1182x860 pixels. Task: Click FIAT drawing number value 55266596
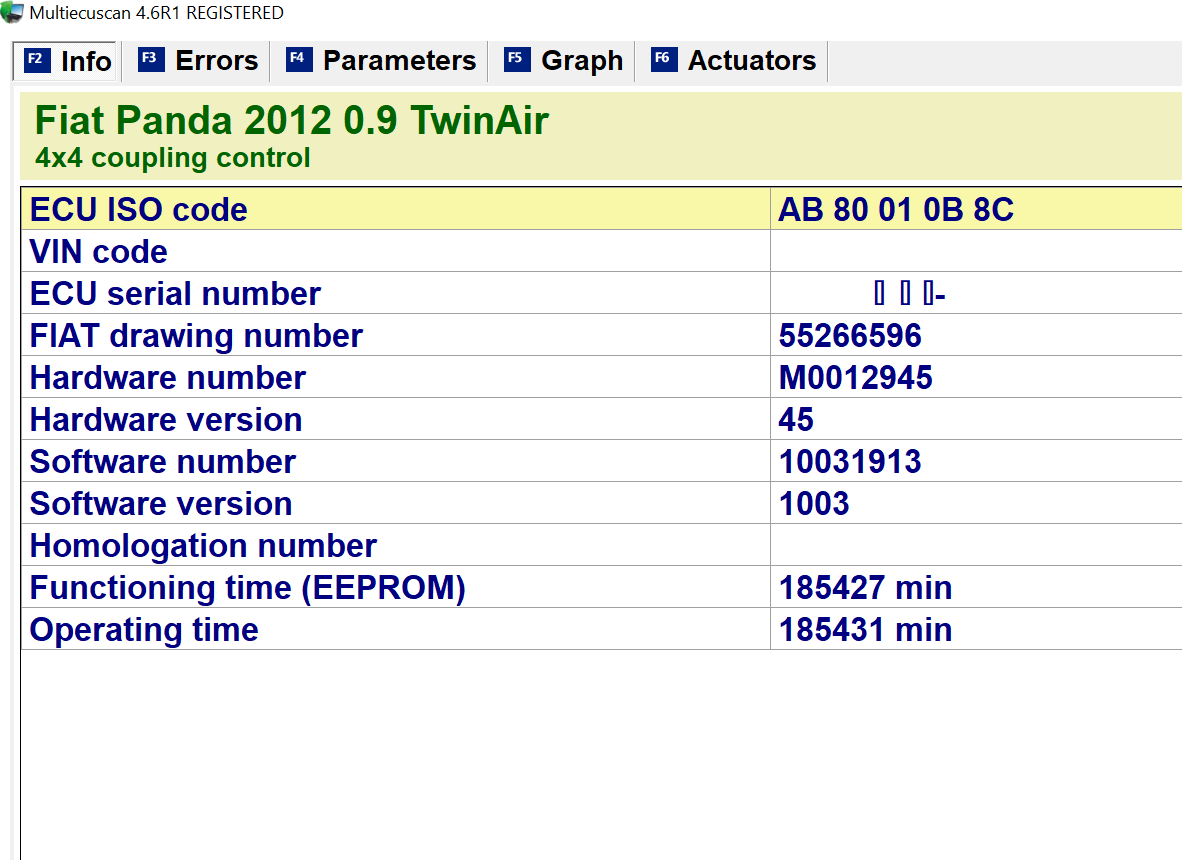coord(850,336)
